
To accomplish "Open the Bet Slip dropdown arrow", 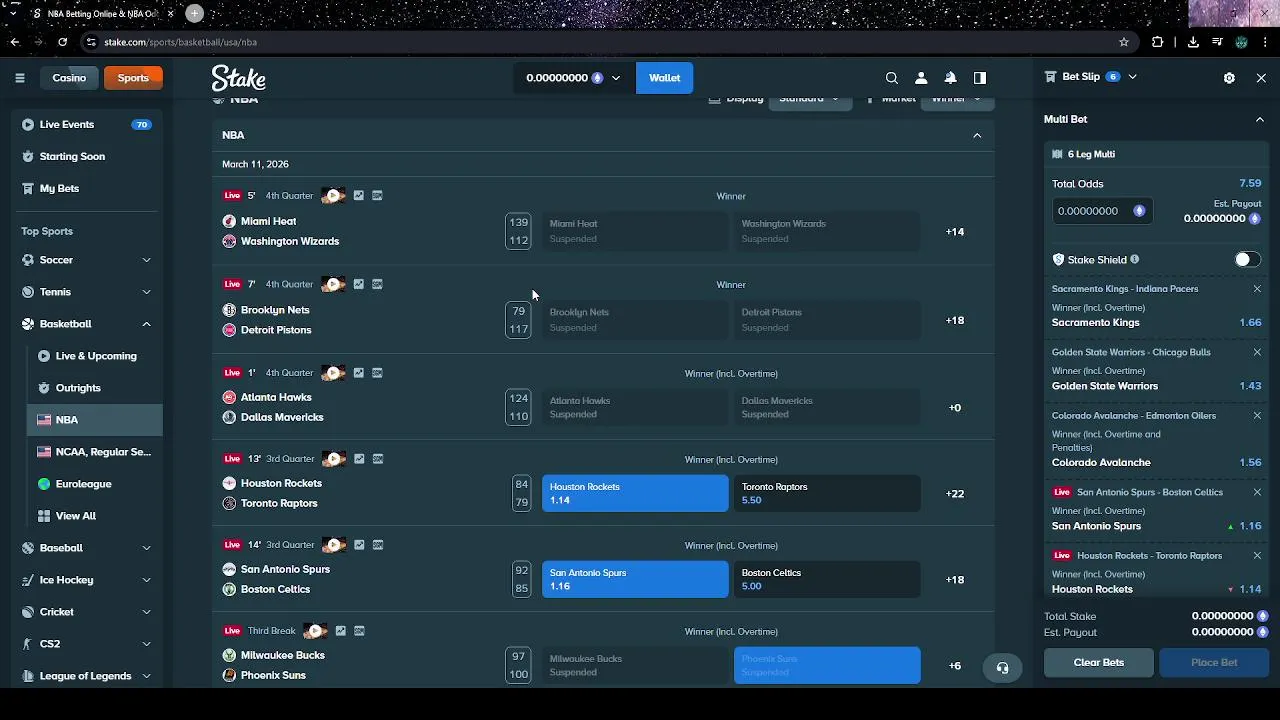I will click(x=1132, y=77).
